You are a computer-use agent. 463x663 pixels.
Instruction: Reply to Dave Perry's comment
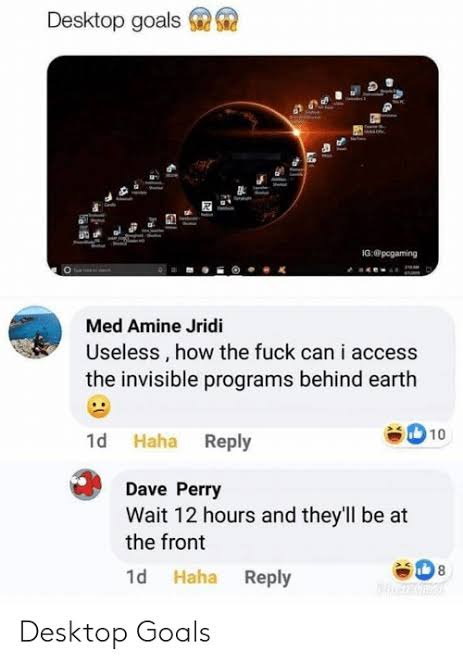[x=268, y=578]
